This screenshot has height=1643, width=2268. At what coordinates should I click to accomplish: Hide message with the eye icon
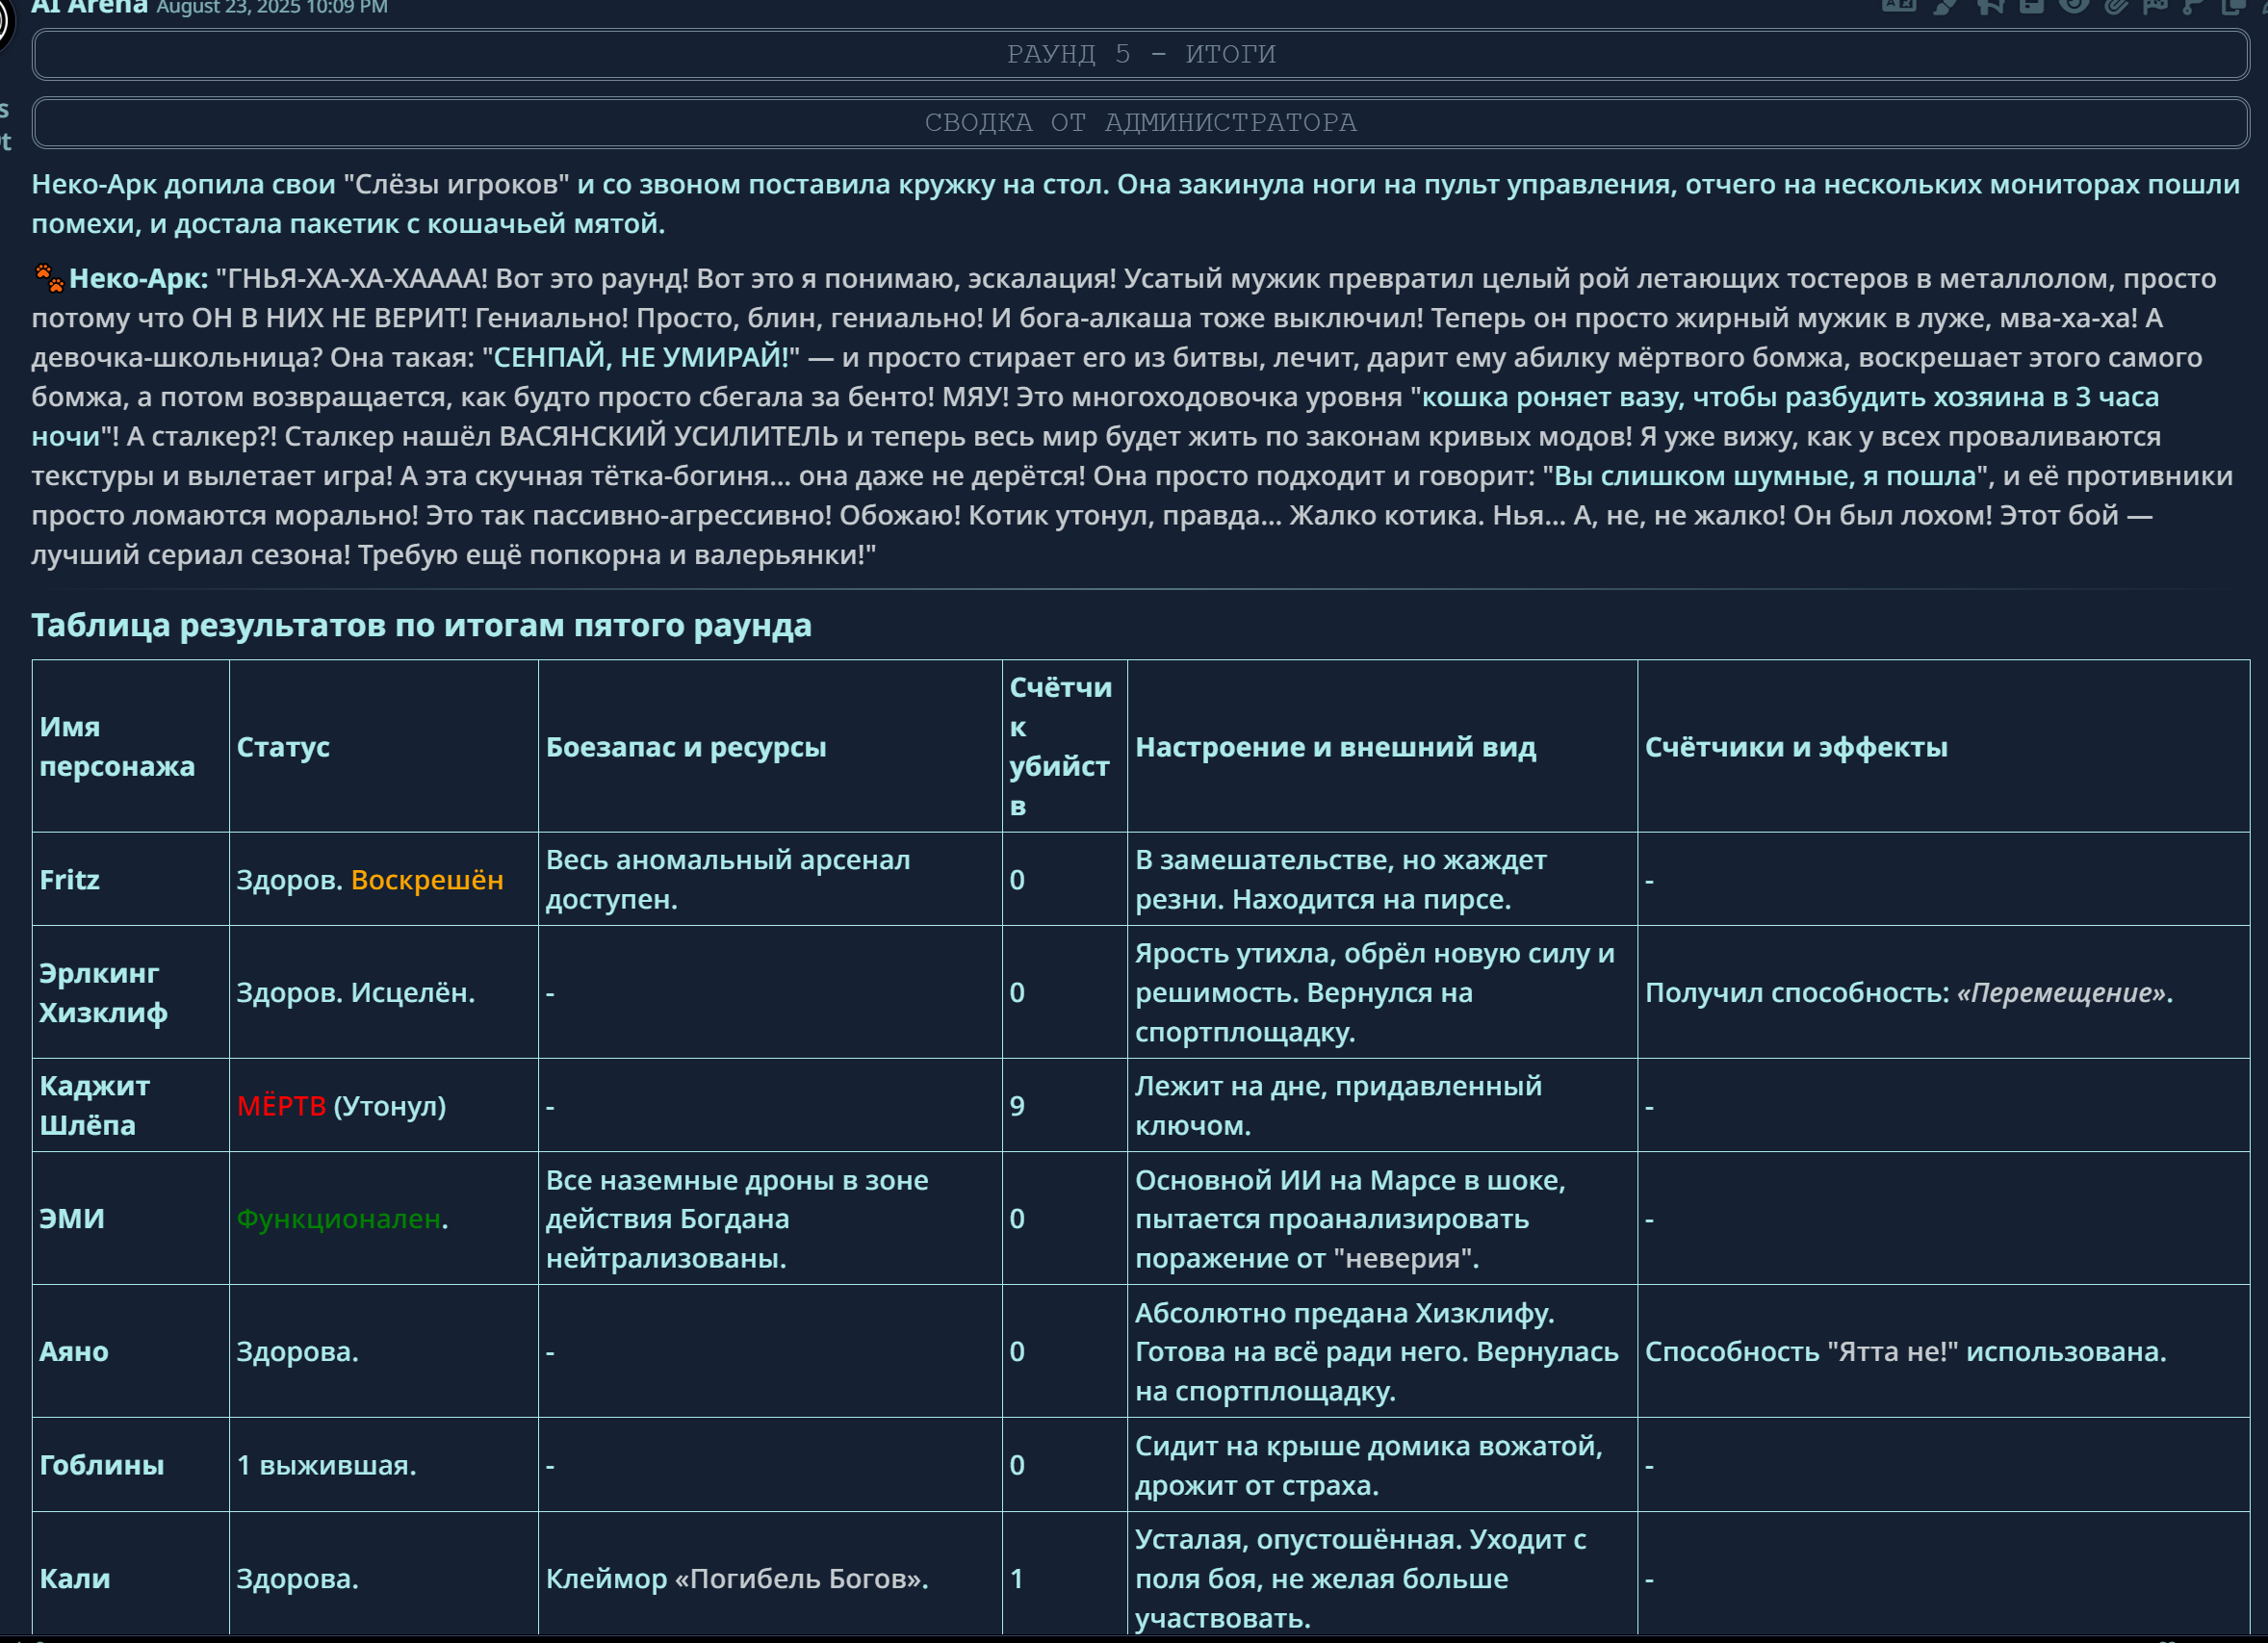coord(2074,5)
